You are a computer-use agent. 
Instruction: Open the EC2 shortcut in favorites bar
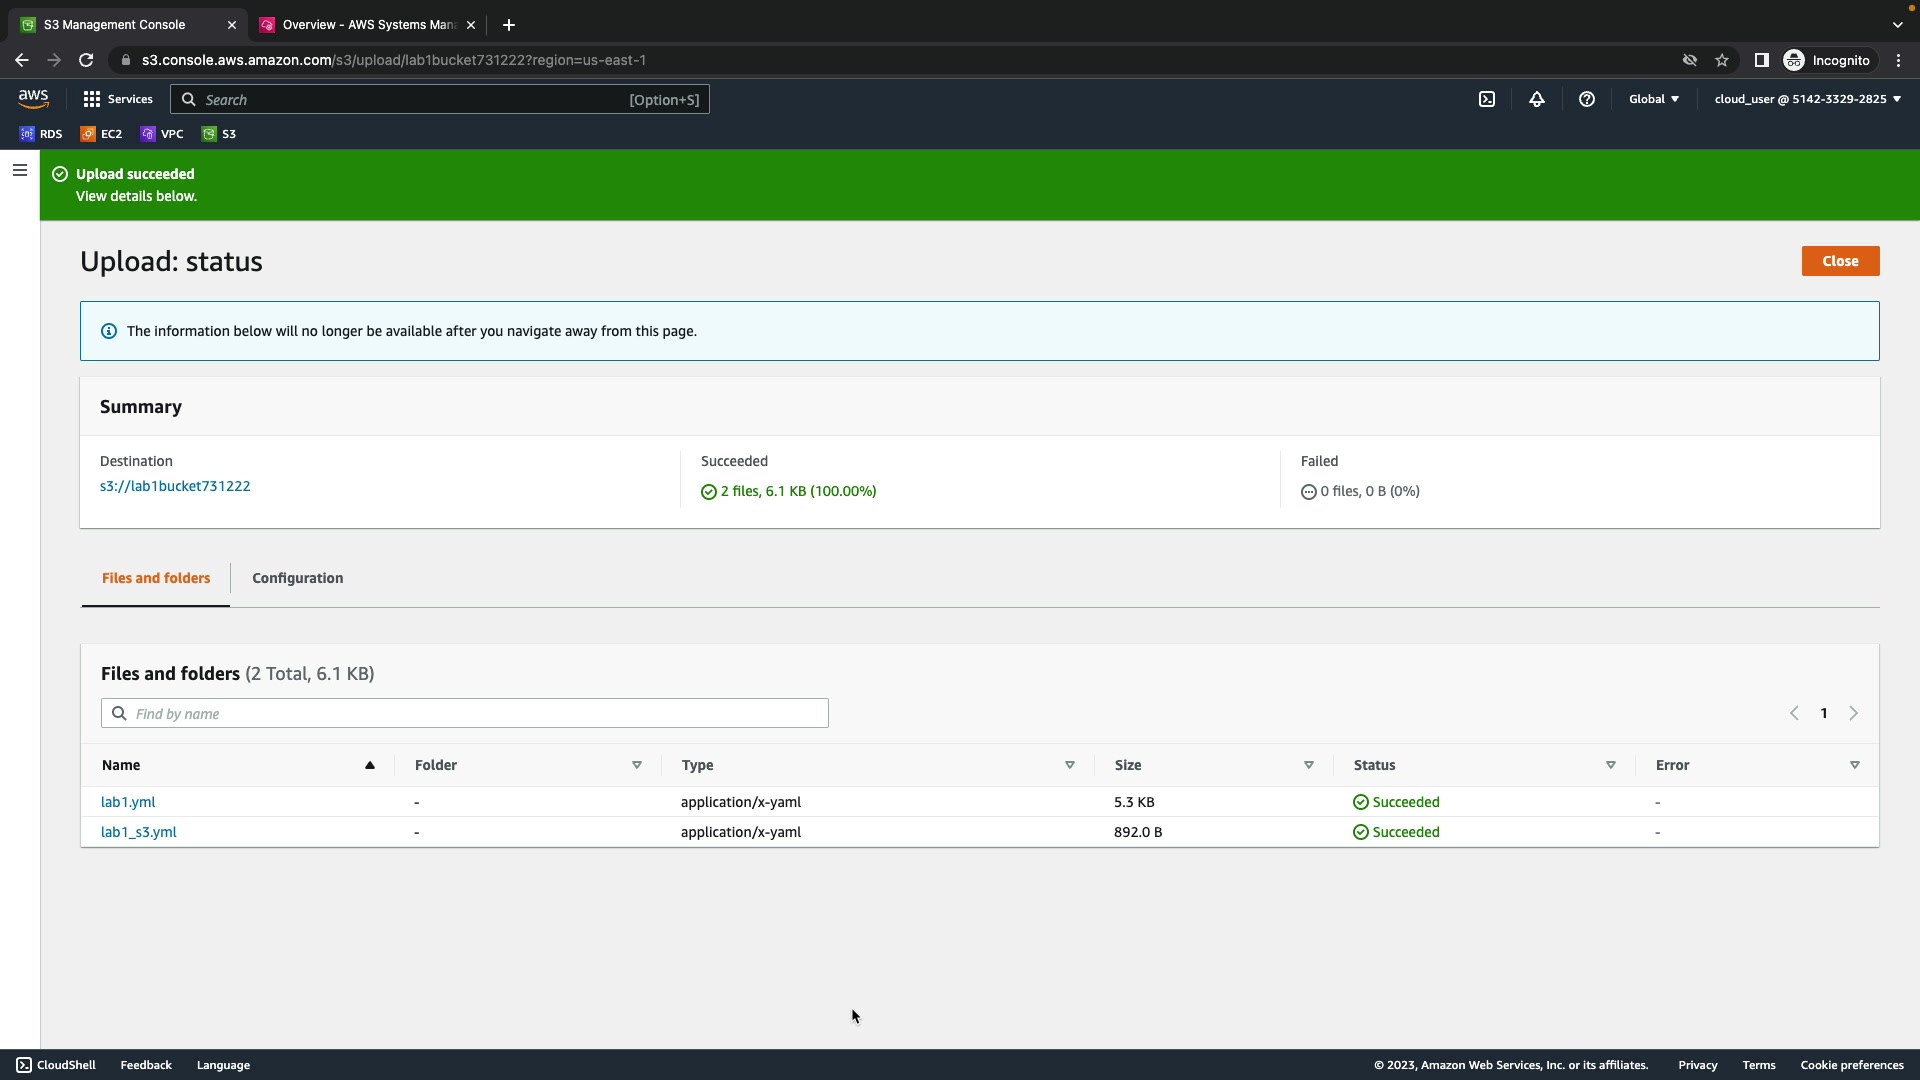101,134
